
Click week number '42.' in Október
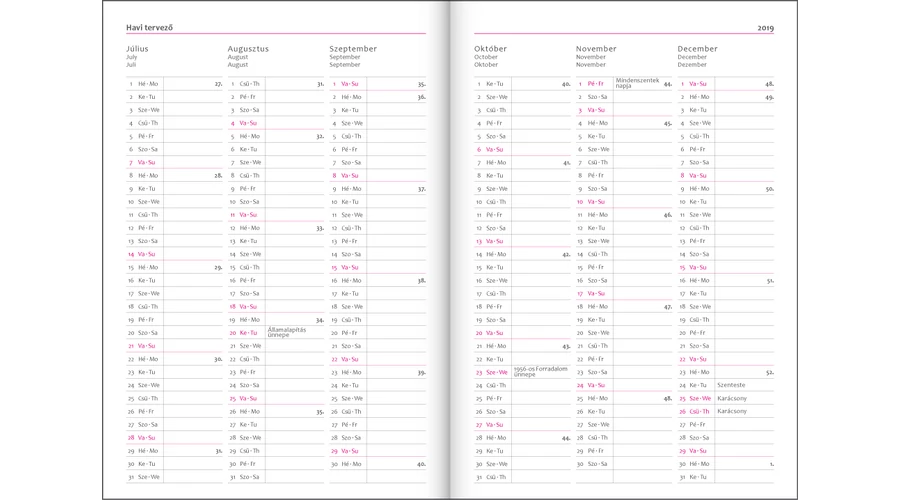click(566, 254)
